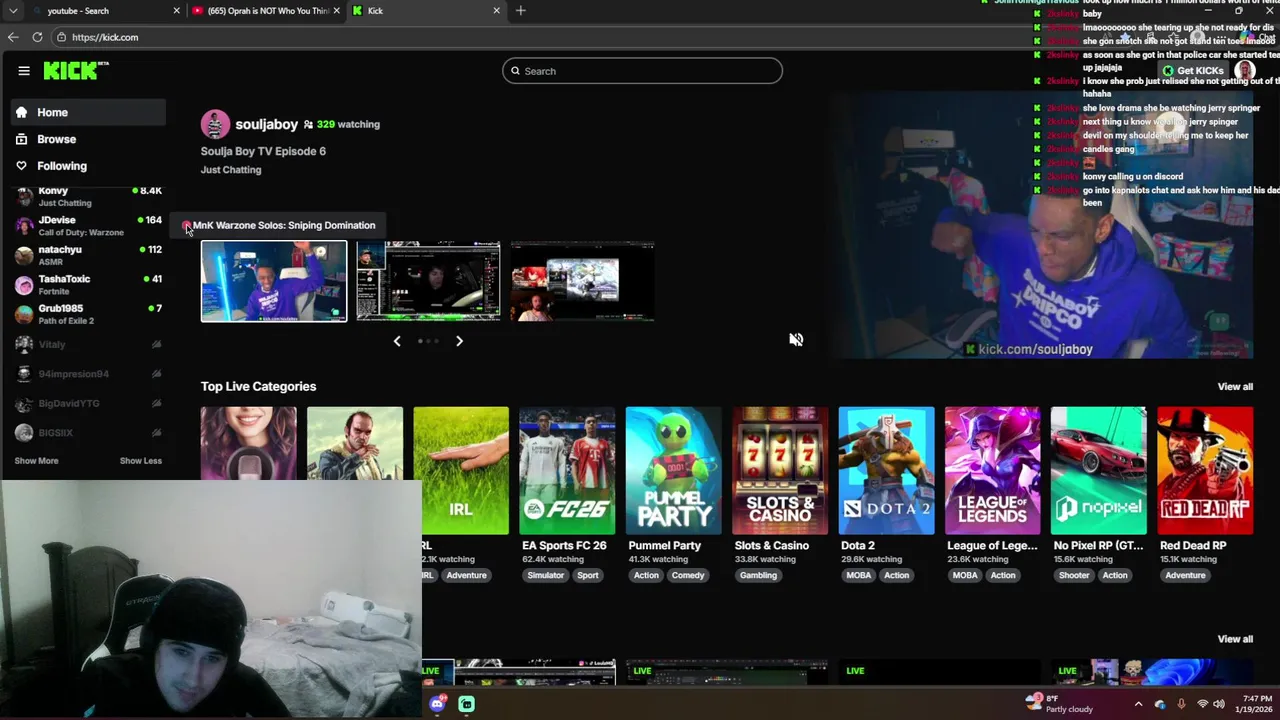View all in second section
1280x720 pixels.
1235,639
